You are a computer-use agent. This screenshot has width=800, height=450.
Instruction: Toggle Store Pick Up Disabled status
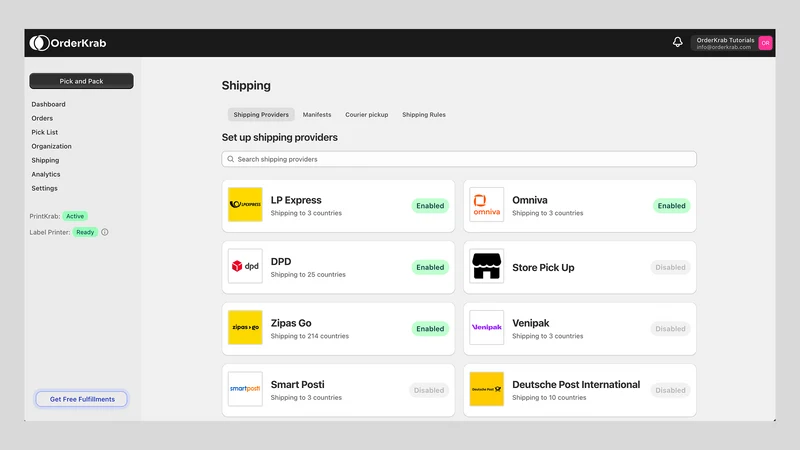tap(670, 267)
